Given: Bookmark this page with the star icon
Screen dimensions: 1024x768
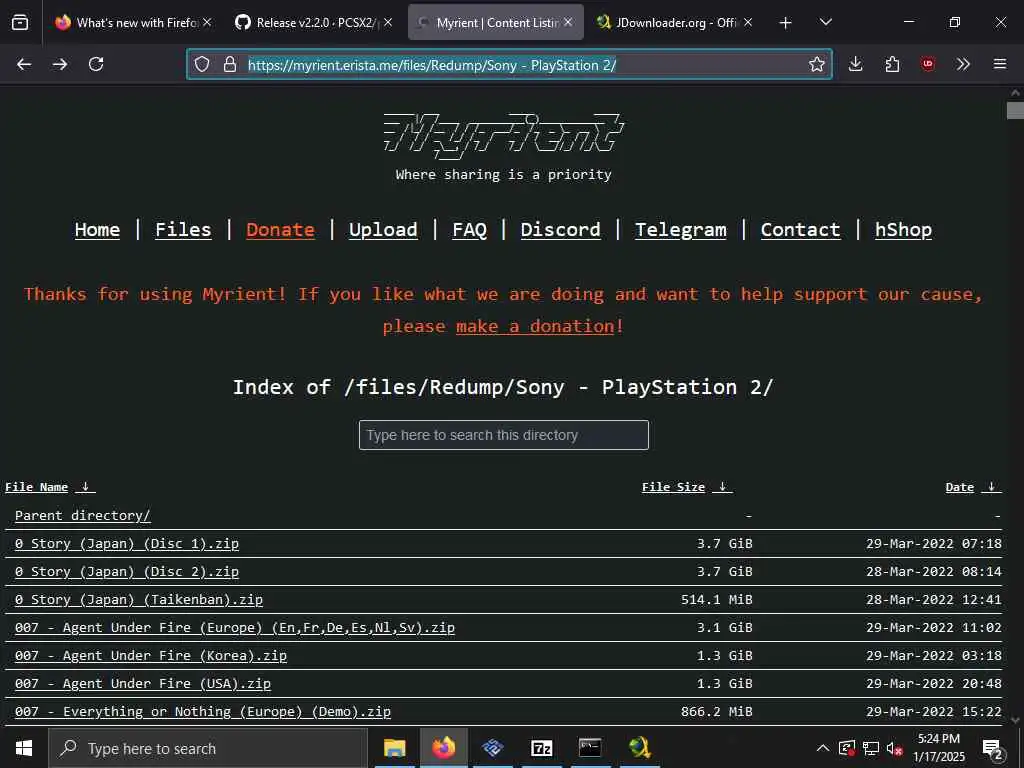Looking at the screenshot, I should click(x=816, y=64).
